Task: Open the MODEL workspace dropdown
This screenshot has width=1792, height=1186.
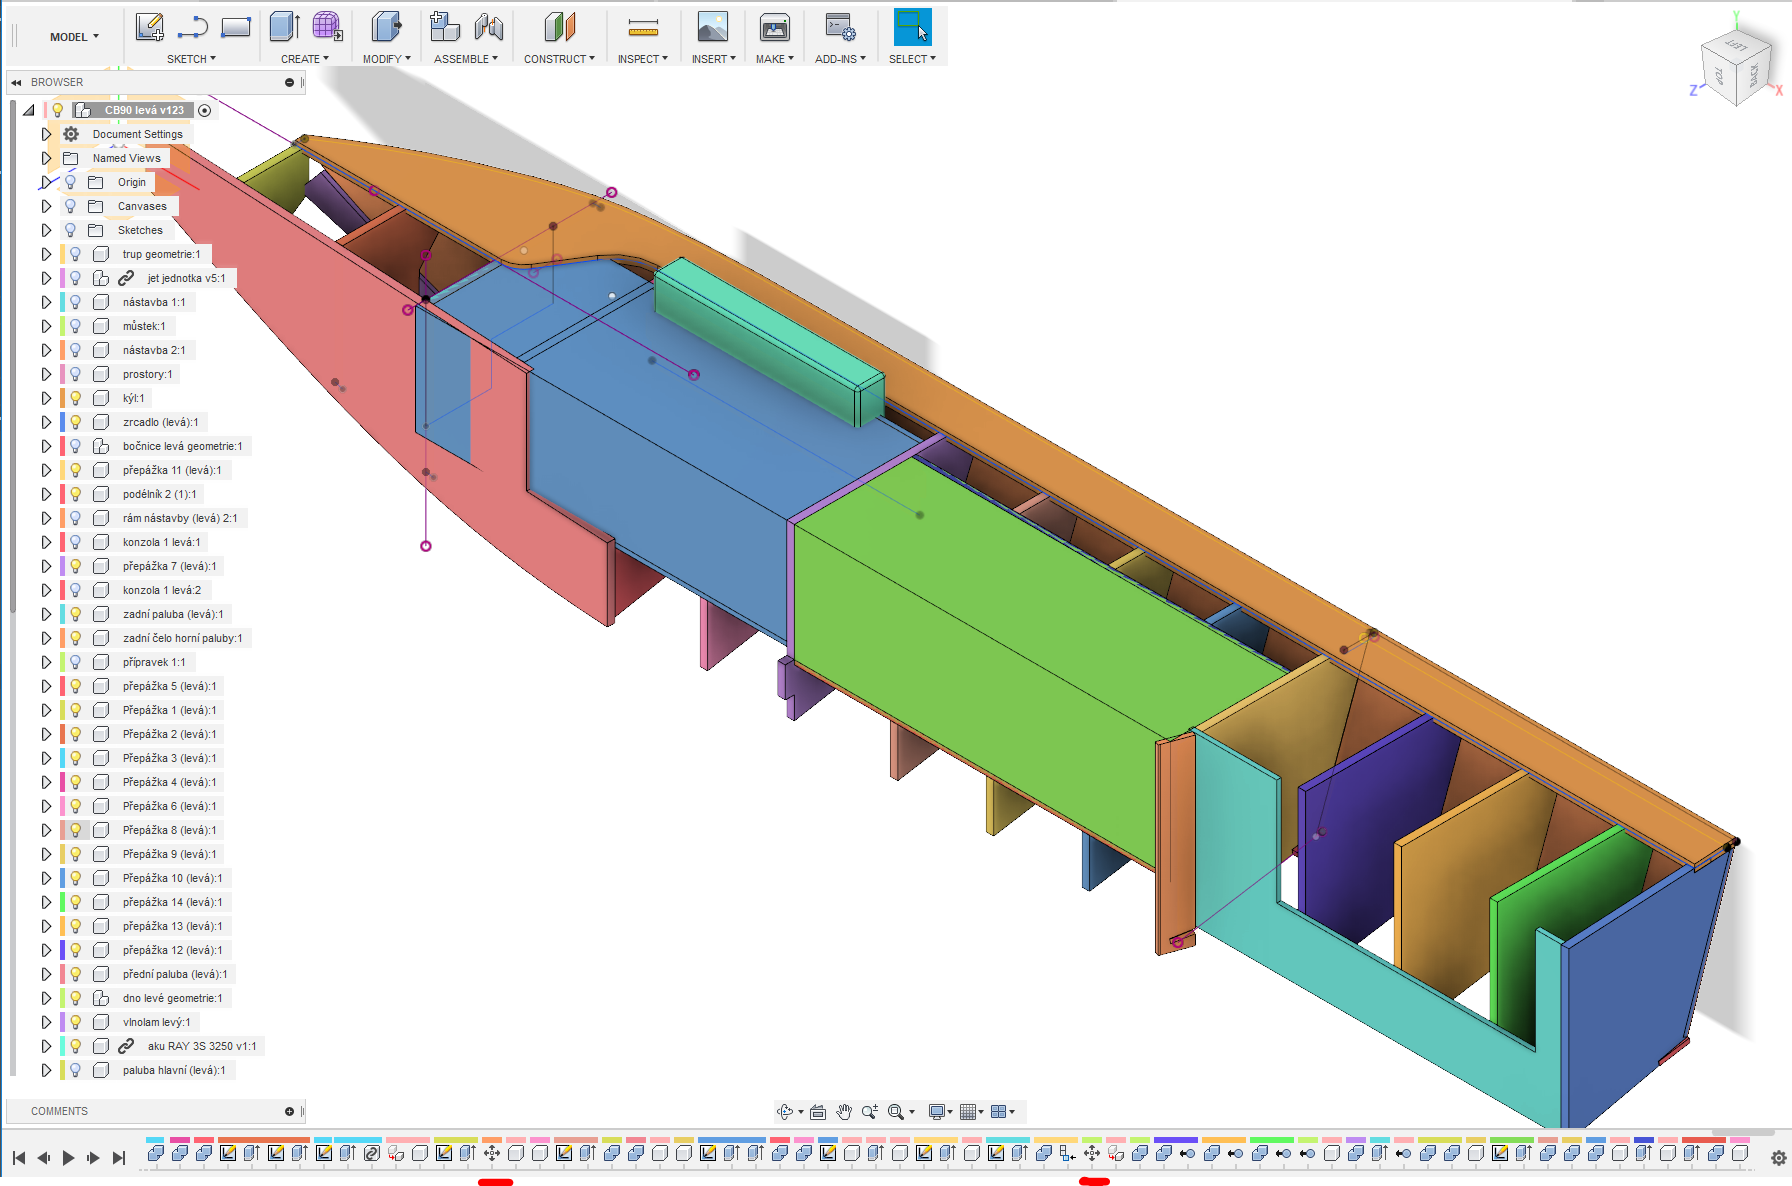Action: [x=74, y=37]
